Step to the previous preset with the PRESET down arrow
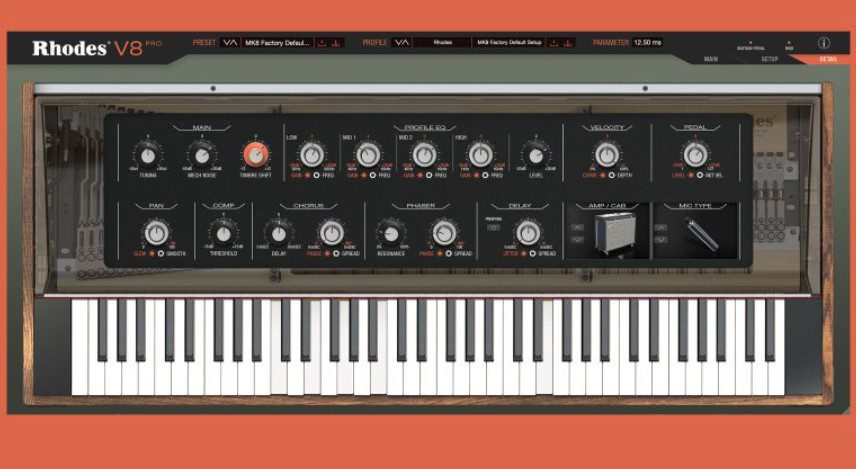The image size is (856, 469). pos(227,43)
